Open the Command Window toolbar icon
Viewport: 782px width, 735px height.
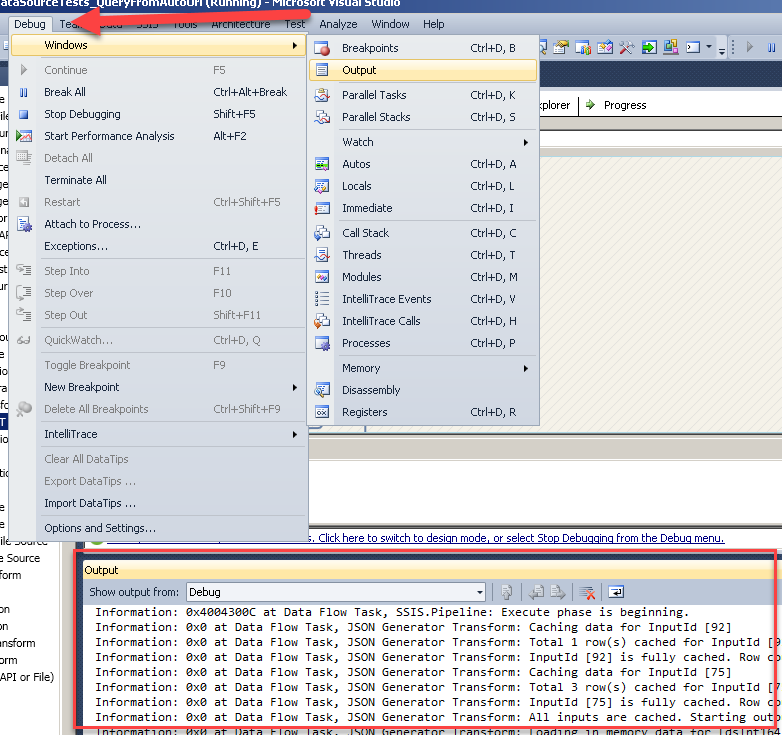tap(693, 47)
